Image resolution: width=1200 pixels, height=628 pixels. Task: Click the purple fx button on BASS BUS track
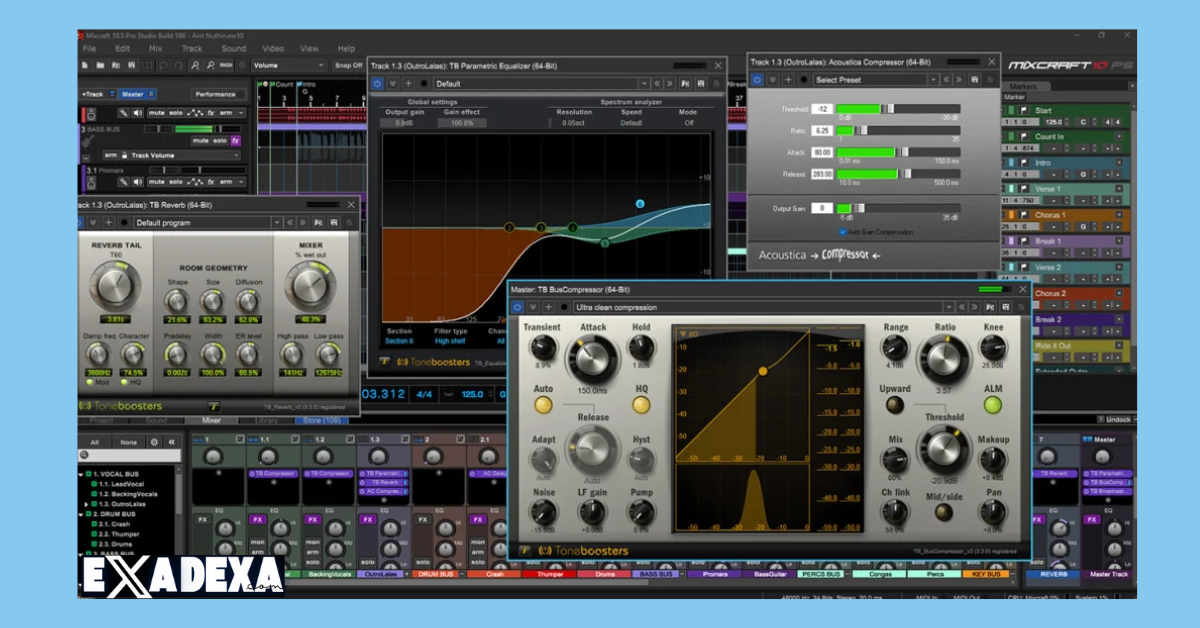pos(235,141)
